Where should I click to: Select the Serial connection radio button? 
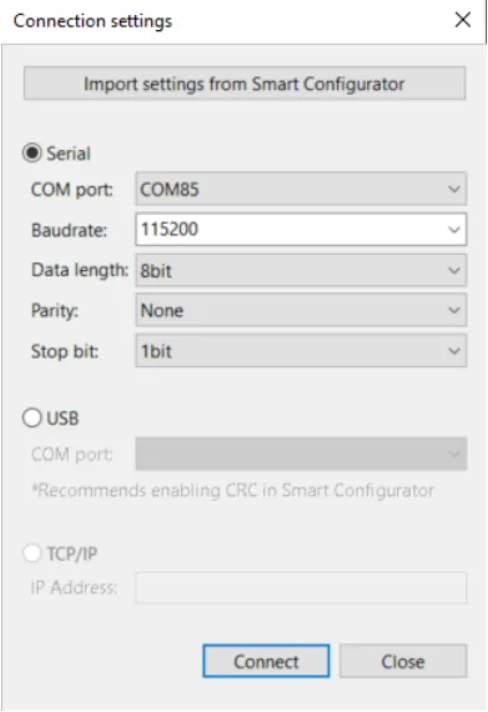tap(32, 153)
